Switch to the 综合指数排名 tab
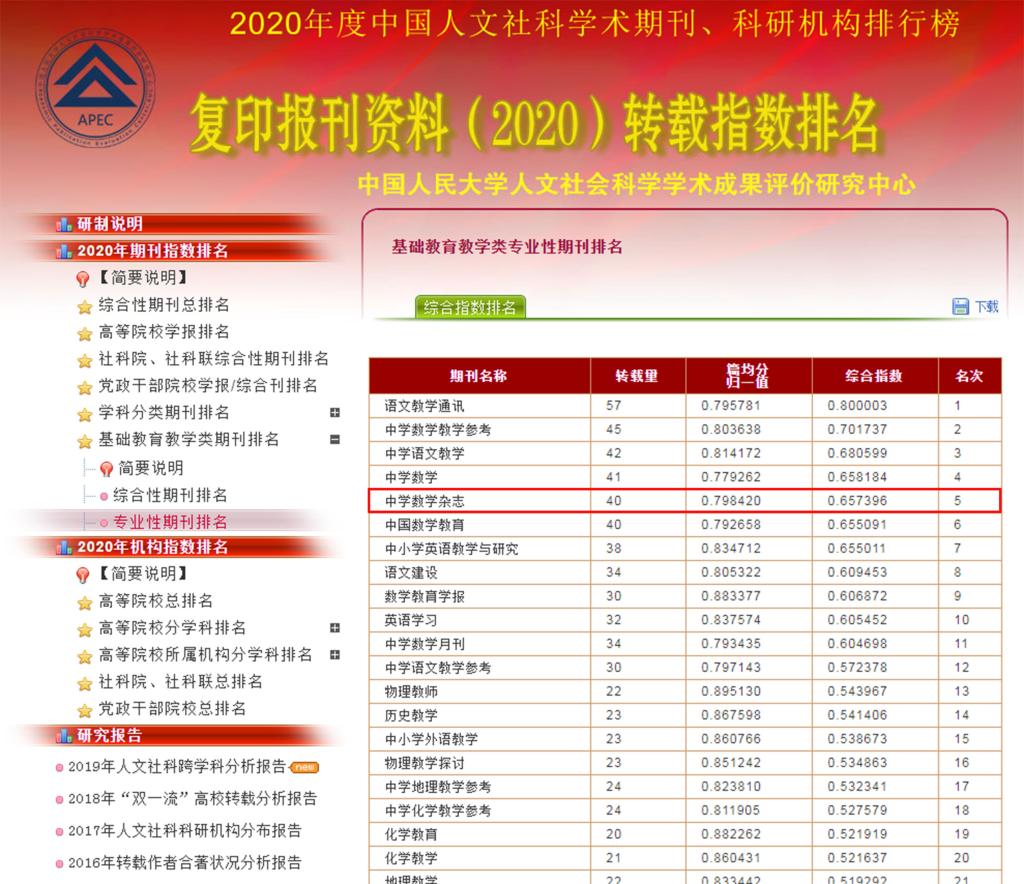The height and width of the screenshot is (884, 1024). coord(470,307)
